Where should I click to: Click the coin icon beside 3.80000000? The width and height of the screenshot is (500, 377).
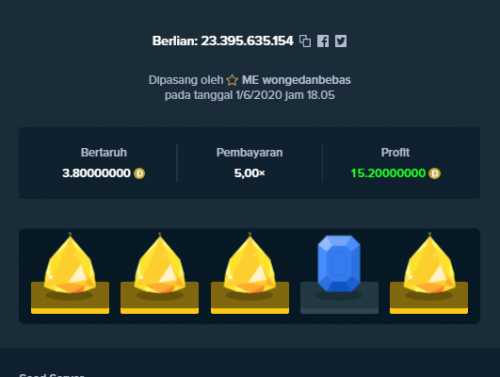click(139, 173)
